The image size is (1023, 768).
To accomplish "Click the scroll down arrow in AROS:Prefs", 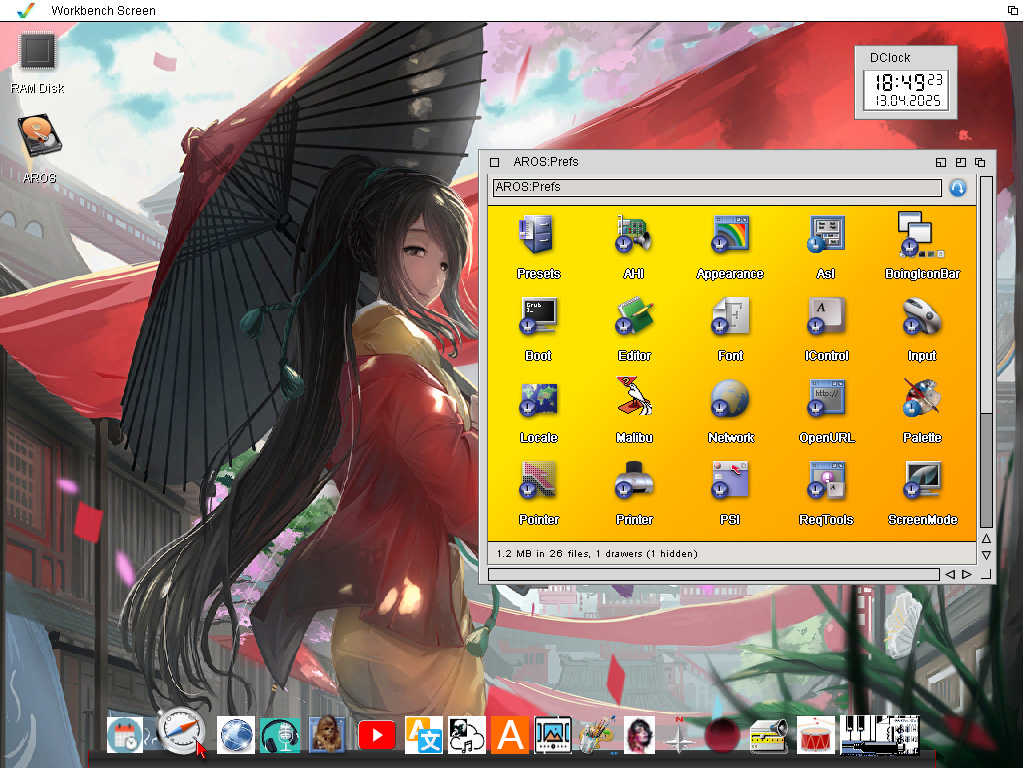I will click(x=986, y=555).
